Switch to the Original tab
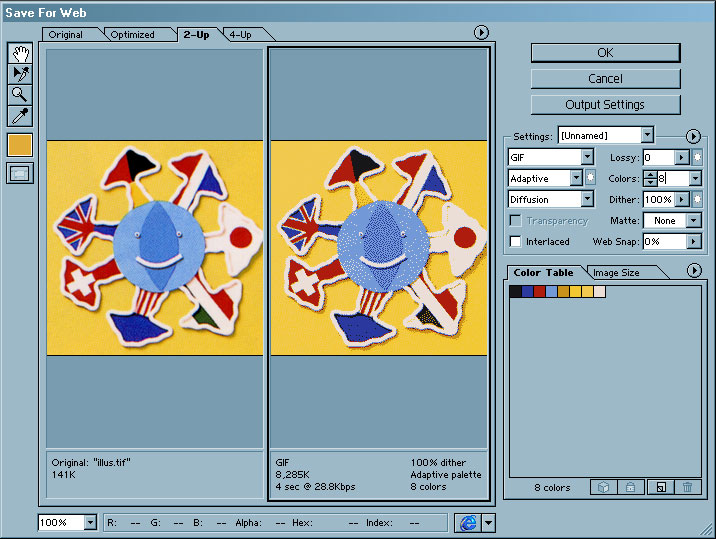Viewport: 716px width, 539px height. [66, 35]
